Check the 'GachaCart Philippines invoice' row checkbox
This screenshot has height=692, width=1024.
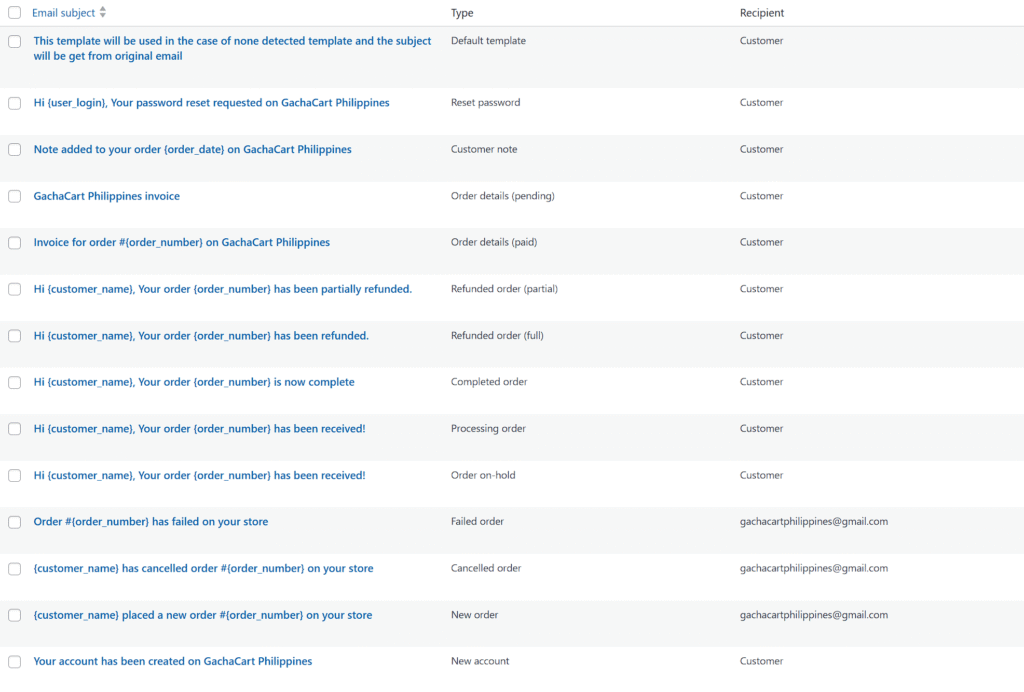click(x=14, y=197)
